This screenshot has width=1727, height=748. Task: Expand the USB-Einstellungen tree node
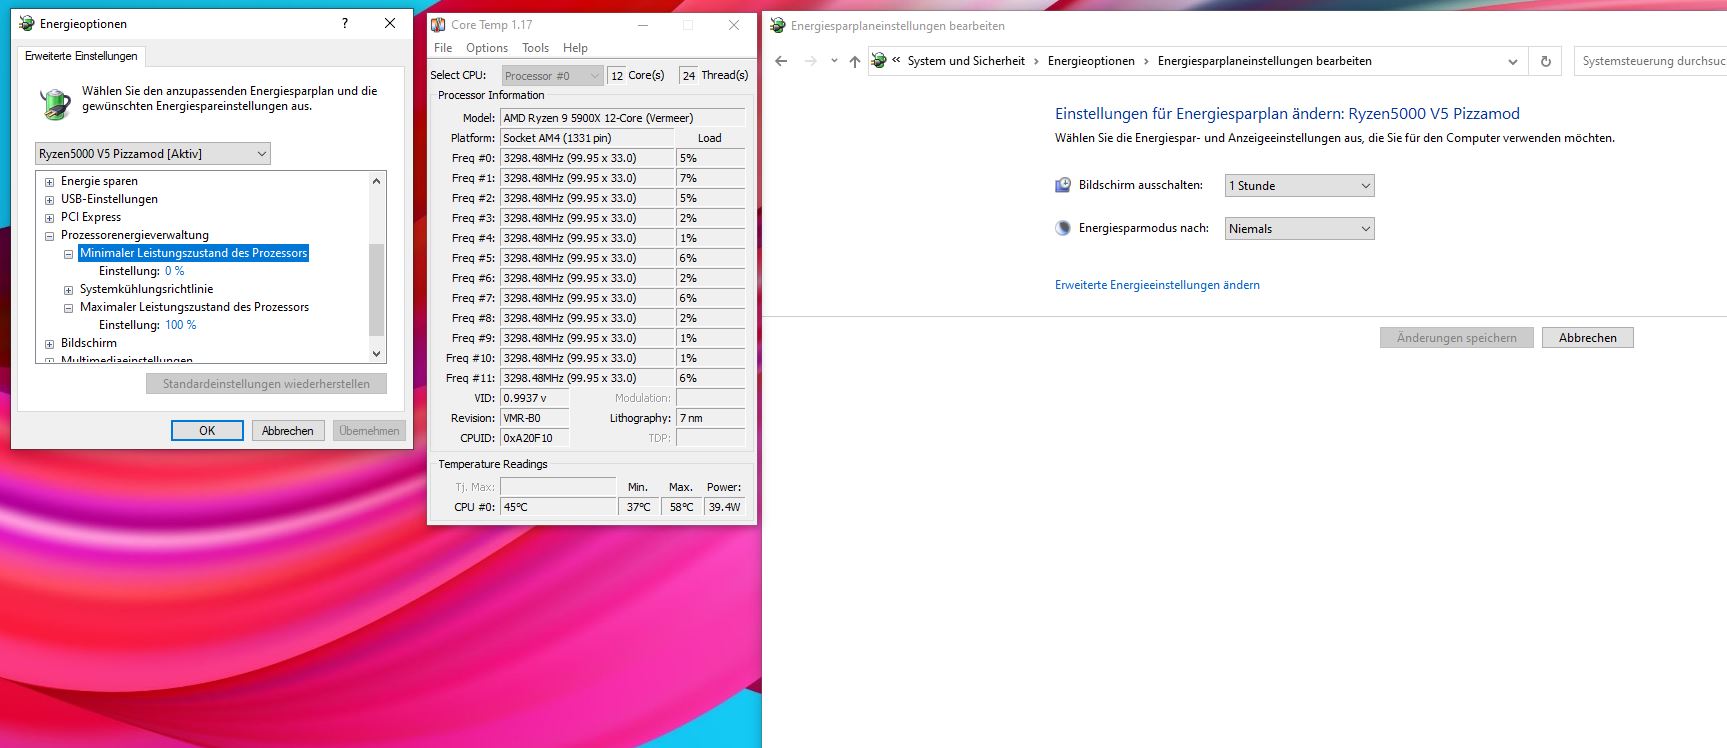point(49,200)
